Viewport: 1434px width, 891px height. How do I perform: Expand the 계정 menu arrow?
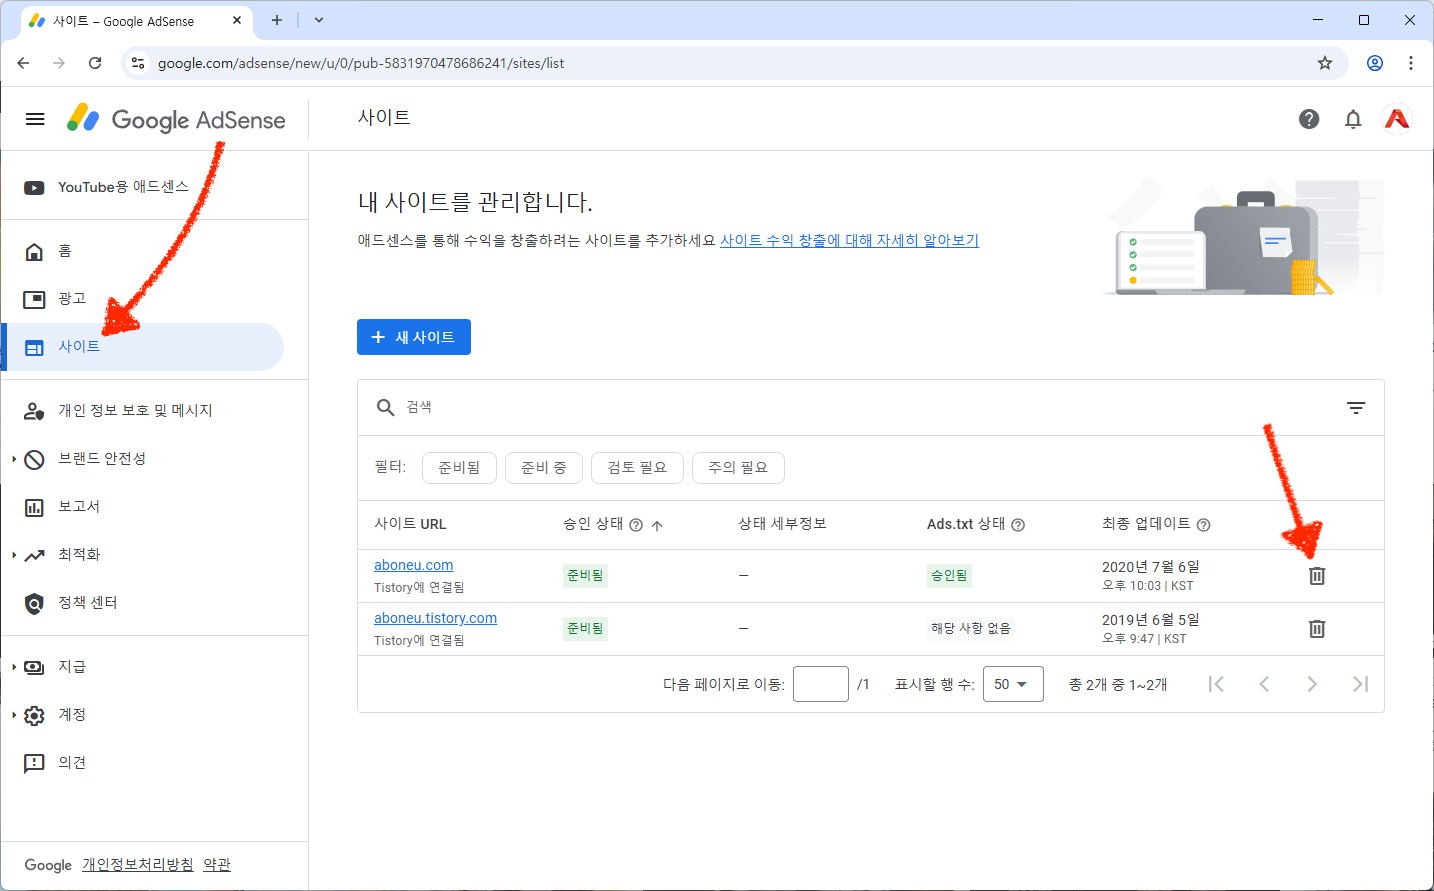(14, 715)
